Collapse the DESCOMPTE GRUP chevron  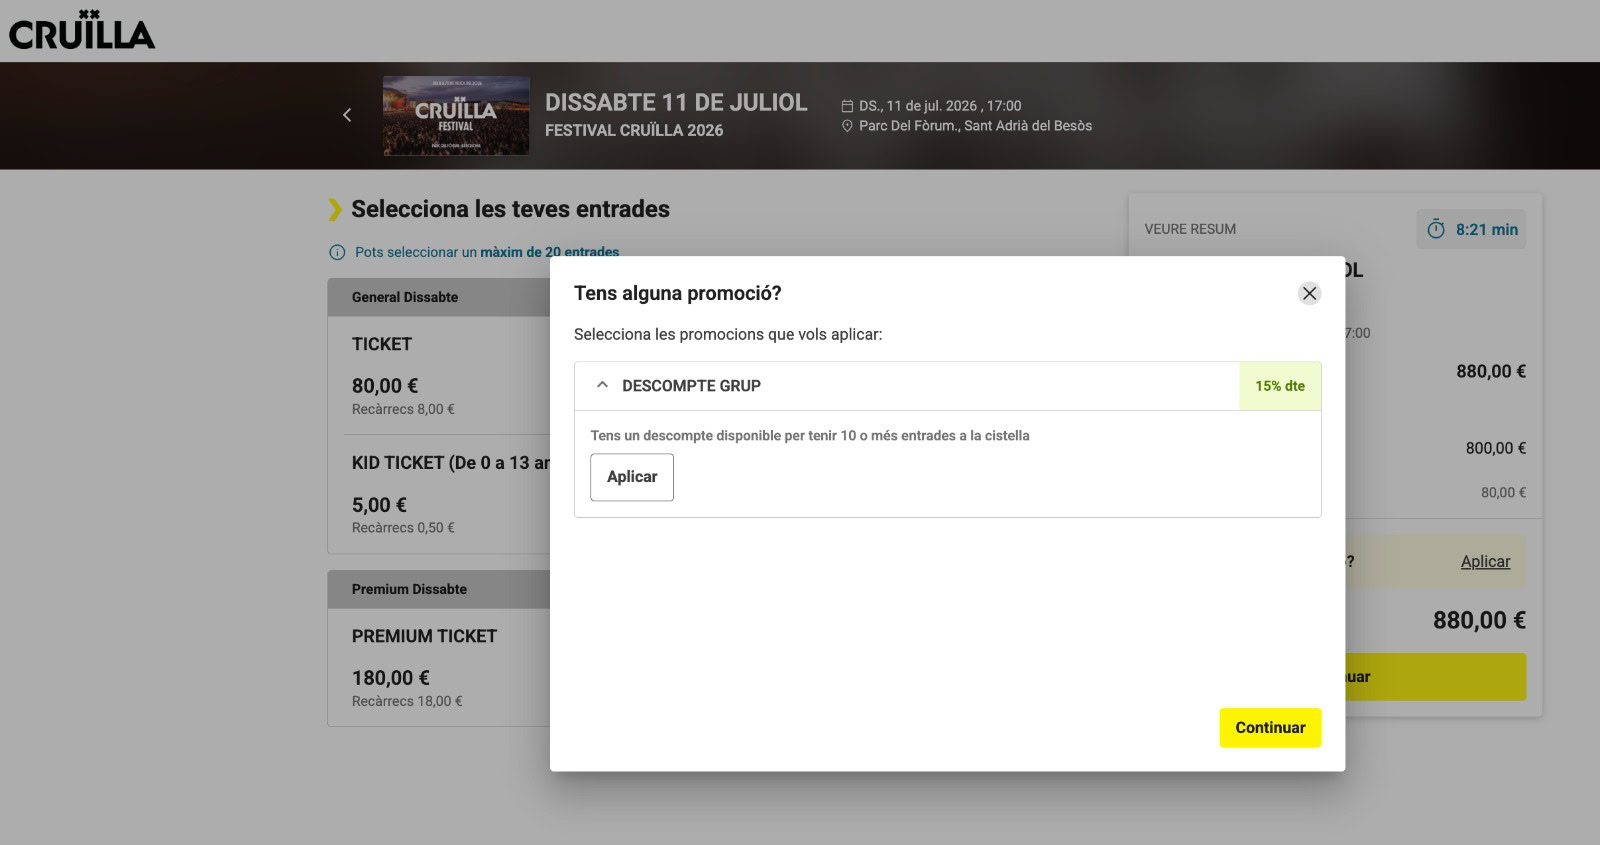point(602,385)
